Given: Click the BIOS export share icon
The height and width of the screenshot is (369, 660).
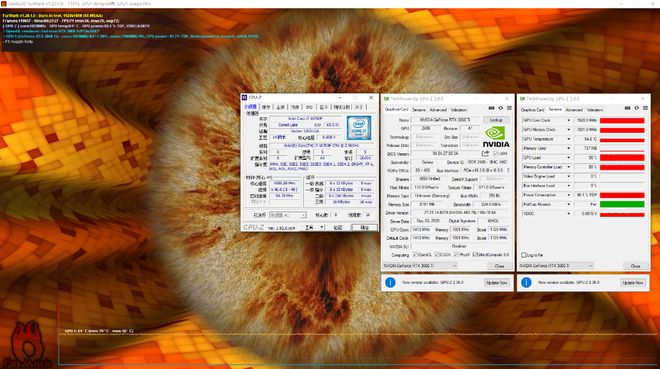Looking at the screenshot, I should pyautogui.click(x=485, y=154).
